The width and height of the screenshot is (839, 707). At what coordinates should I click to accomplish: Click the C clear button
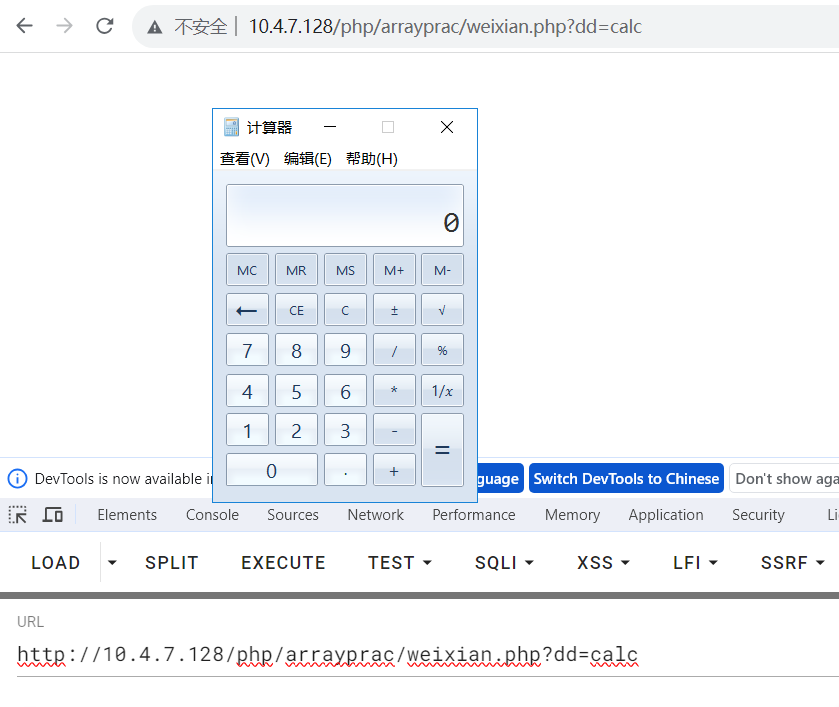click(x=345, y=310)
